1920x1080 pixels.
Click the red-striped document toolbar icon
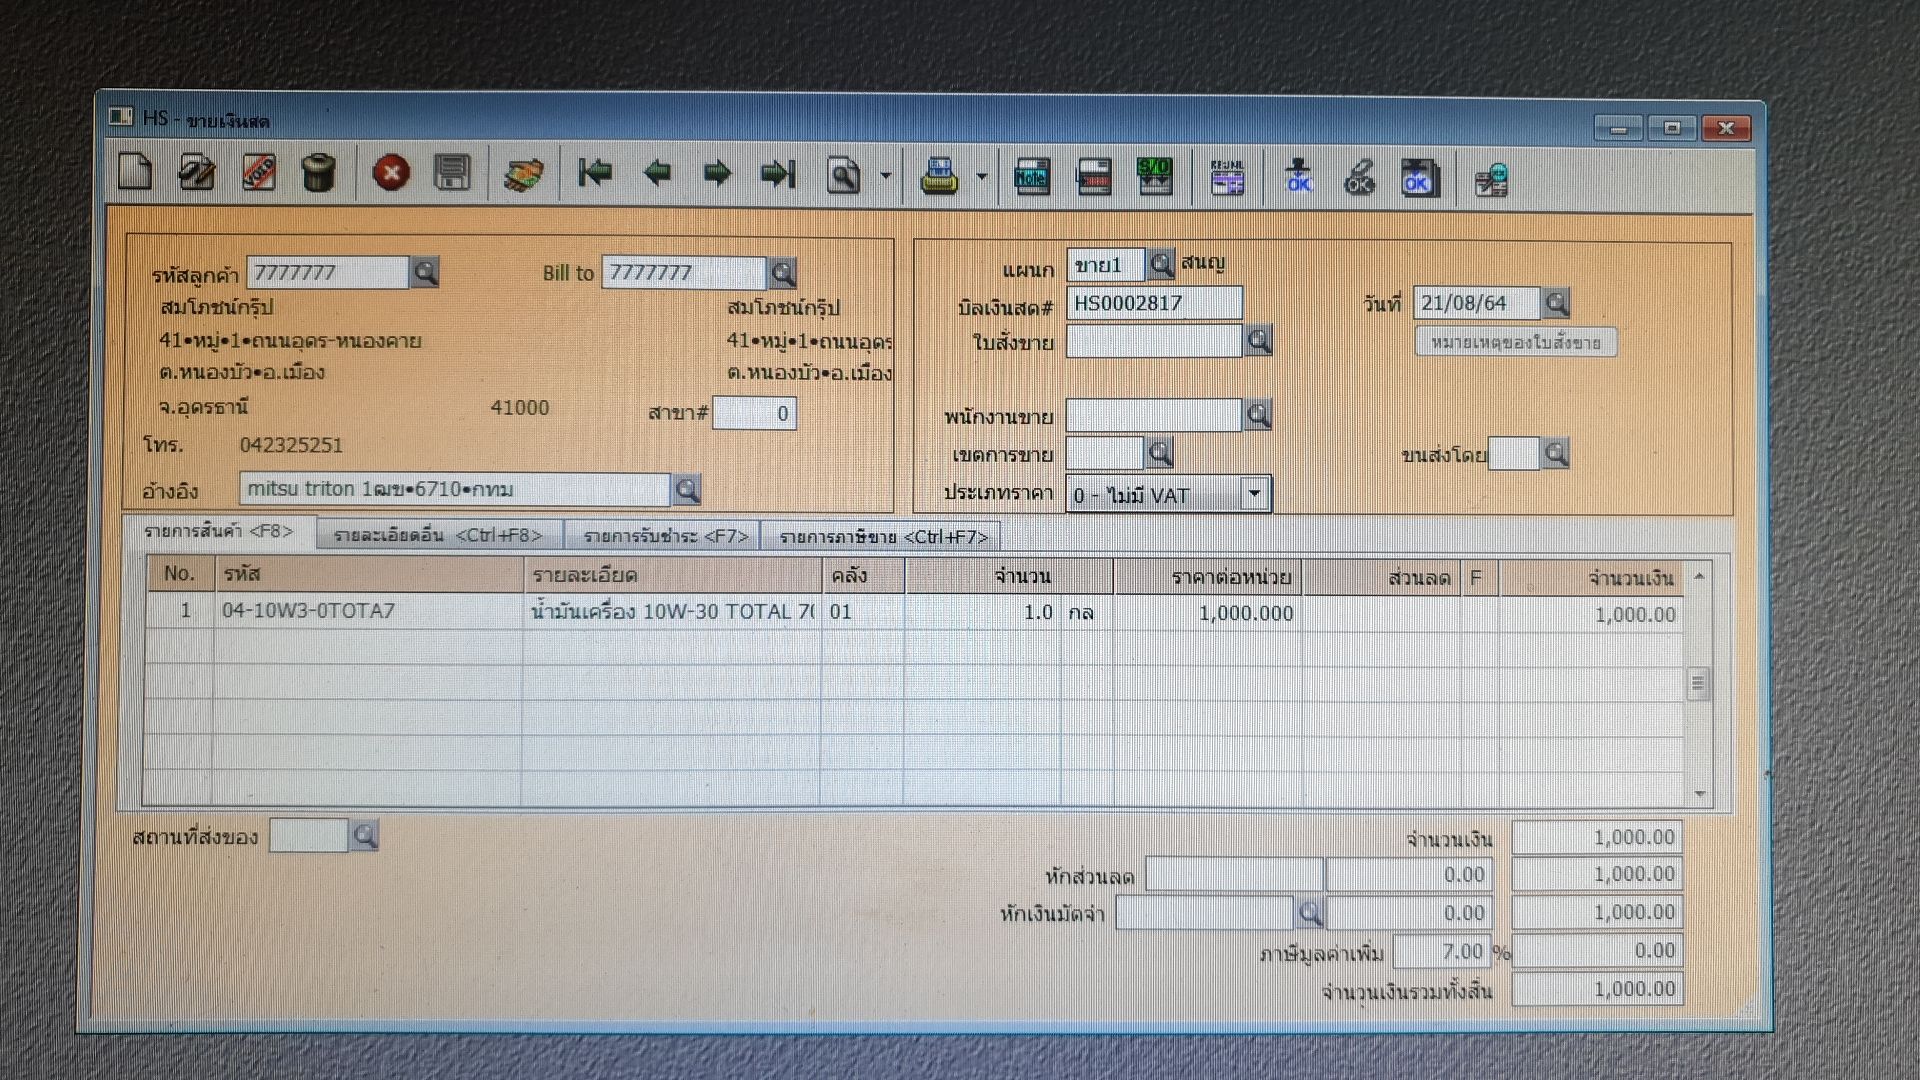pos(1094,176)
